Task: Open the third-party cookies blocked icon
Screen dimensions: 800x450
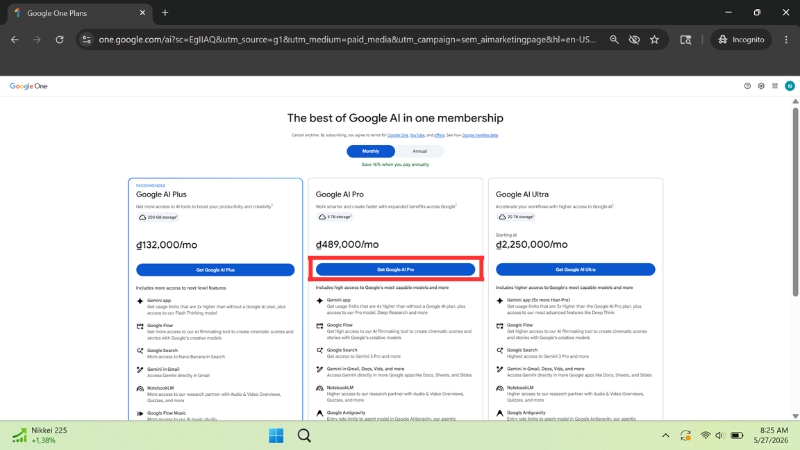Action: (634, 39)
